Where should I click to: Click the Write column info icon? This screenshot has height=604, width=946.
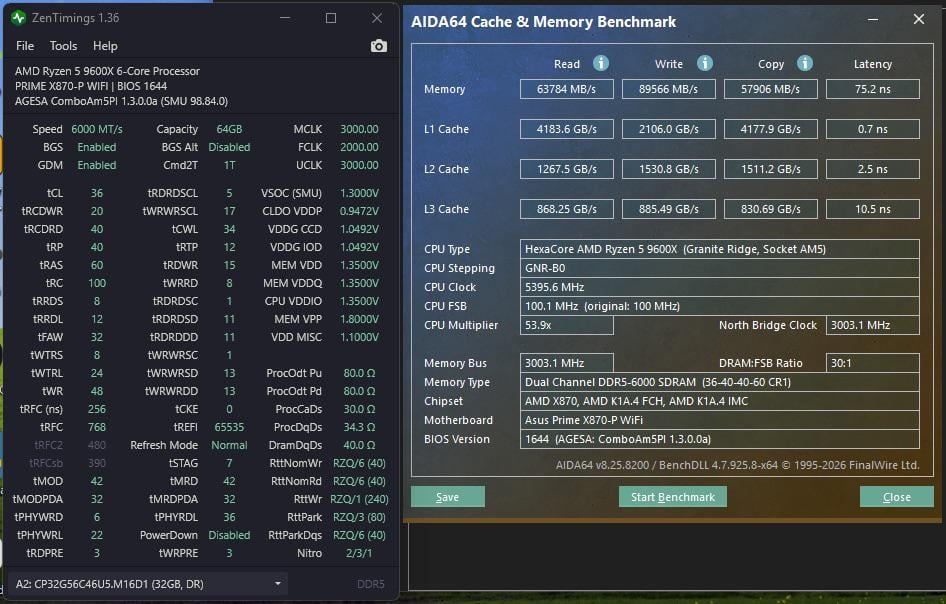pyautogui.click(x=705, y=63)
